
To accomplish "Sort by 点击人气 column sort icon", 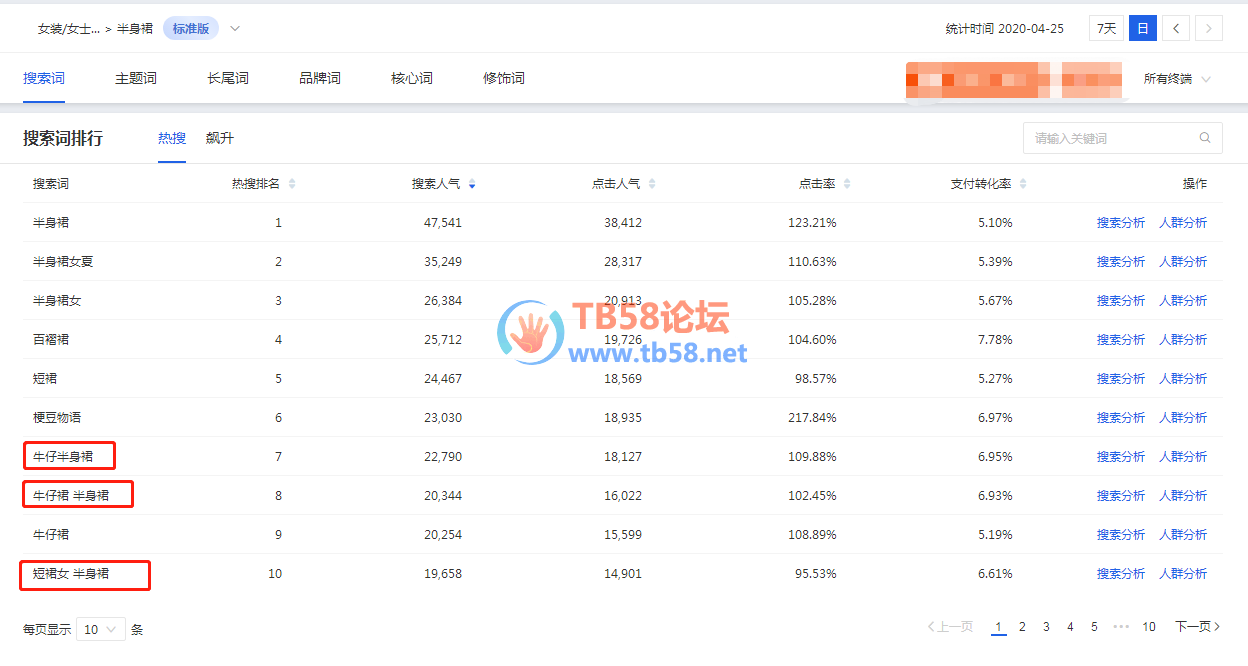I will (652, 184).
